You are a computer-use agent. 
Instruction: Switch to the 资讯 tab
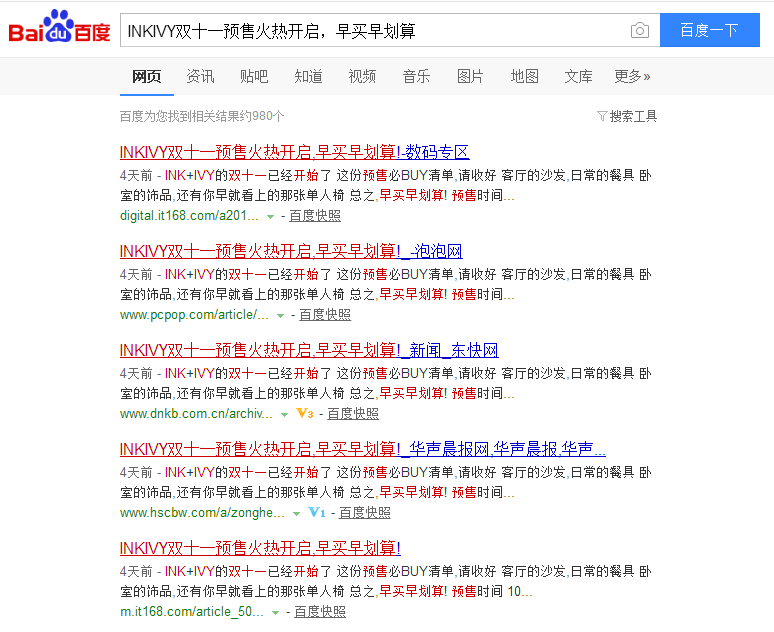(200, 77)
